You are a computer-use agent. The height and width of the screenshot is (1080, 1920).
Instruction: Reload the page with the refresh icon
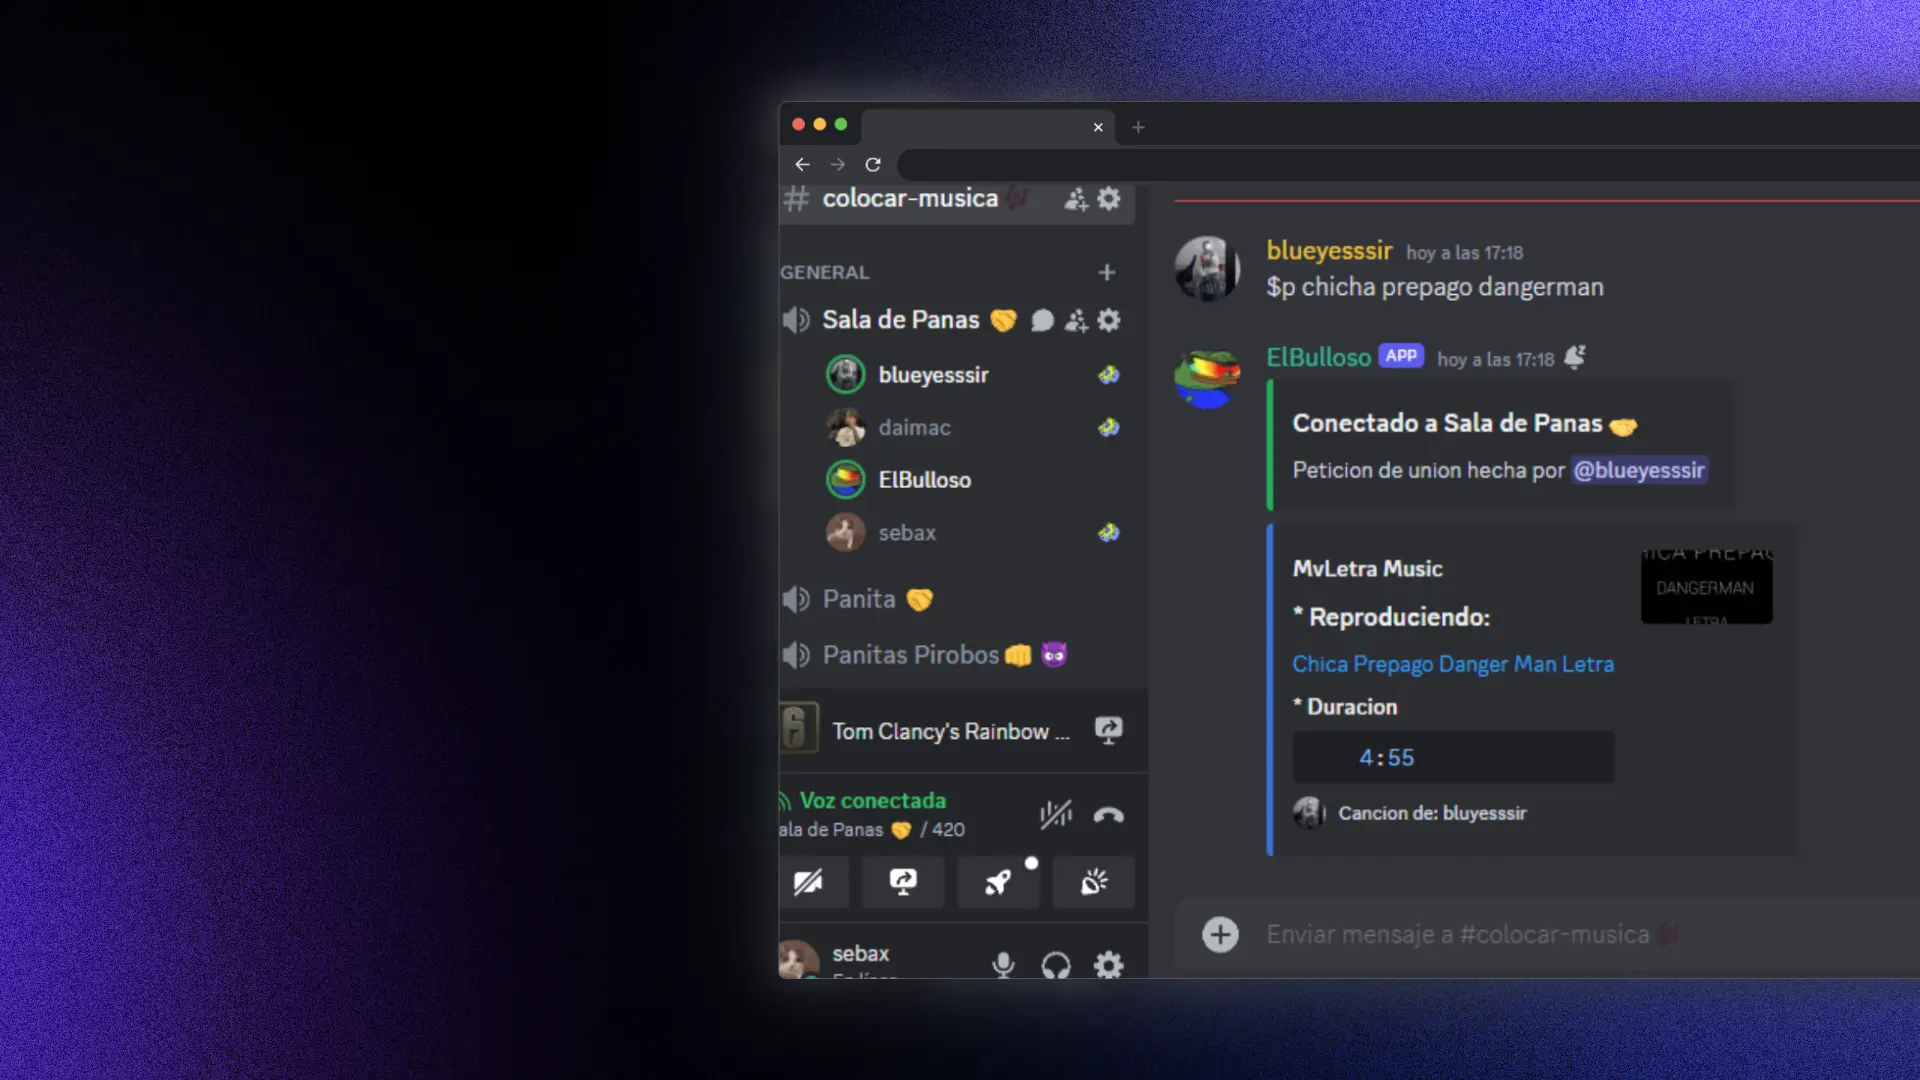[x=873, y=164]
